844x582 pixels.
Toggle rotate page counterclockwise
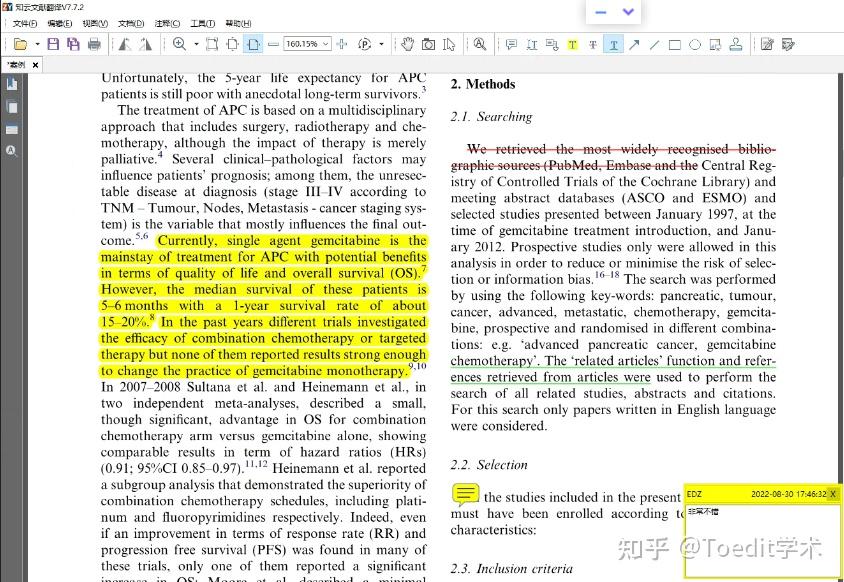click(x=125, y=44)
